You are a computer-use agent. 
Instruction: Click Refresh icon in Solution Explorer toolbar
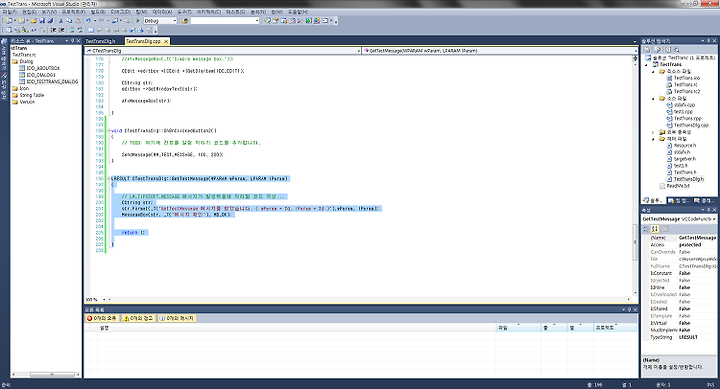click(668, 50)
